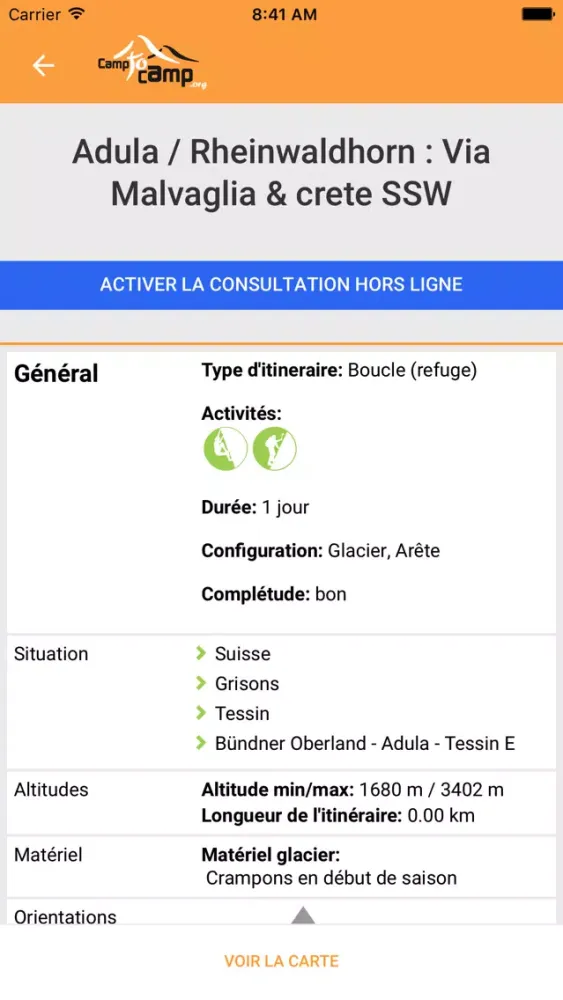Select the Situation section label
Viewport: 563px width, 1000px height.
coord(51,654)
